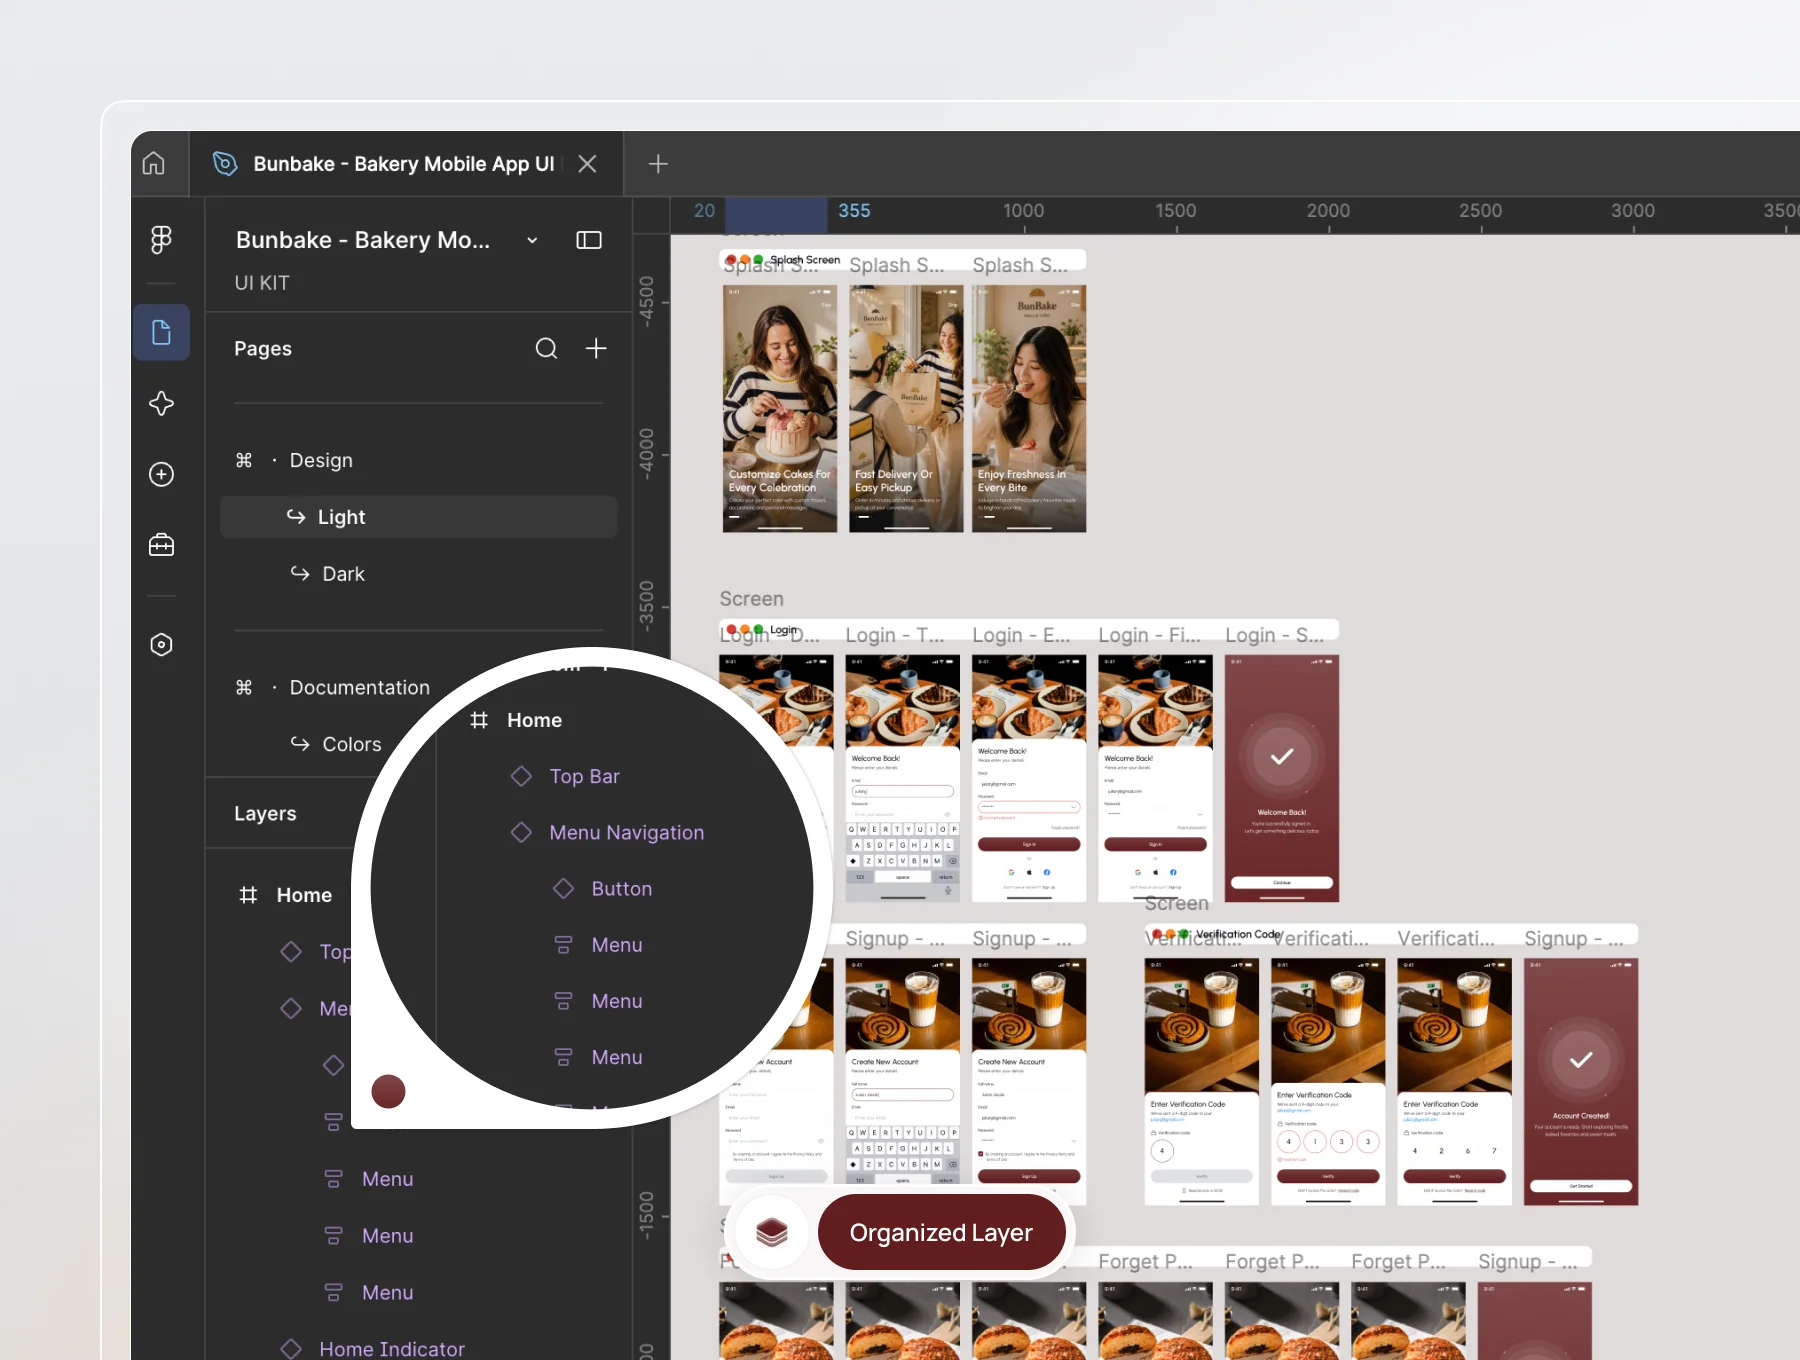Open the hexagon settings sidebar icon
The height and width of the screenshot is (1360, 1800).
[161, 644]
